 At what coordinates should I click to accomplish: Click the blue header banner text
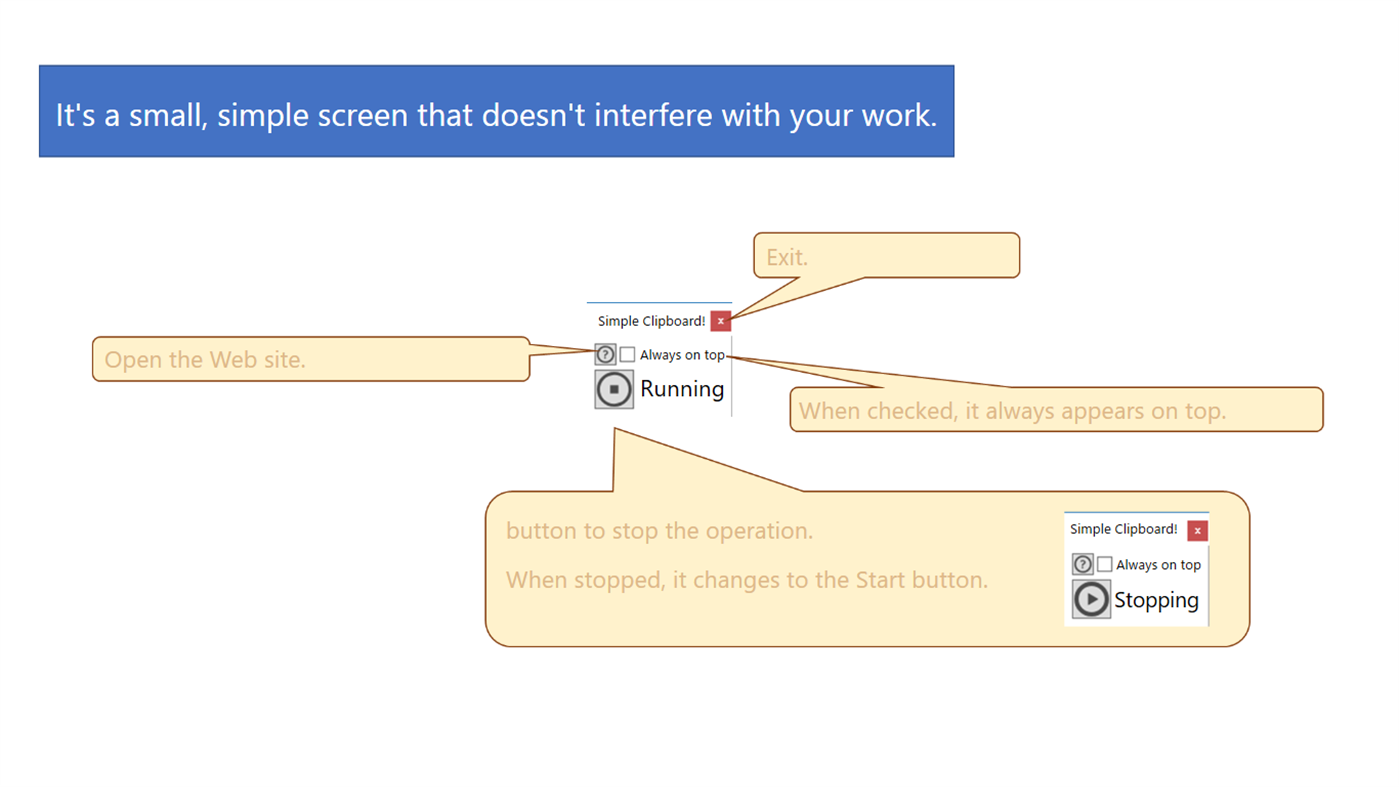coord(496,111)
